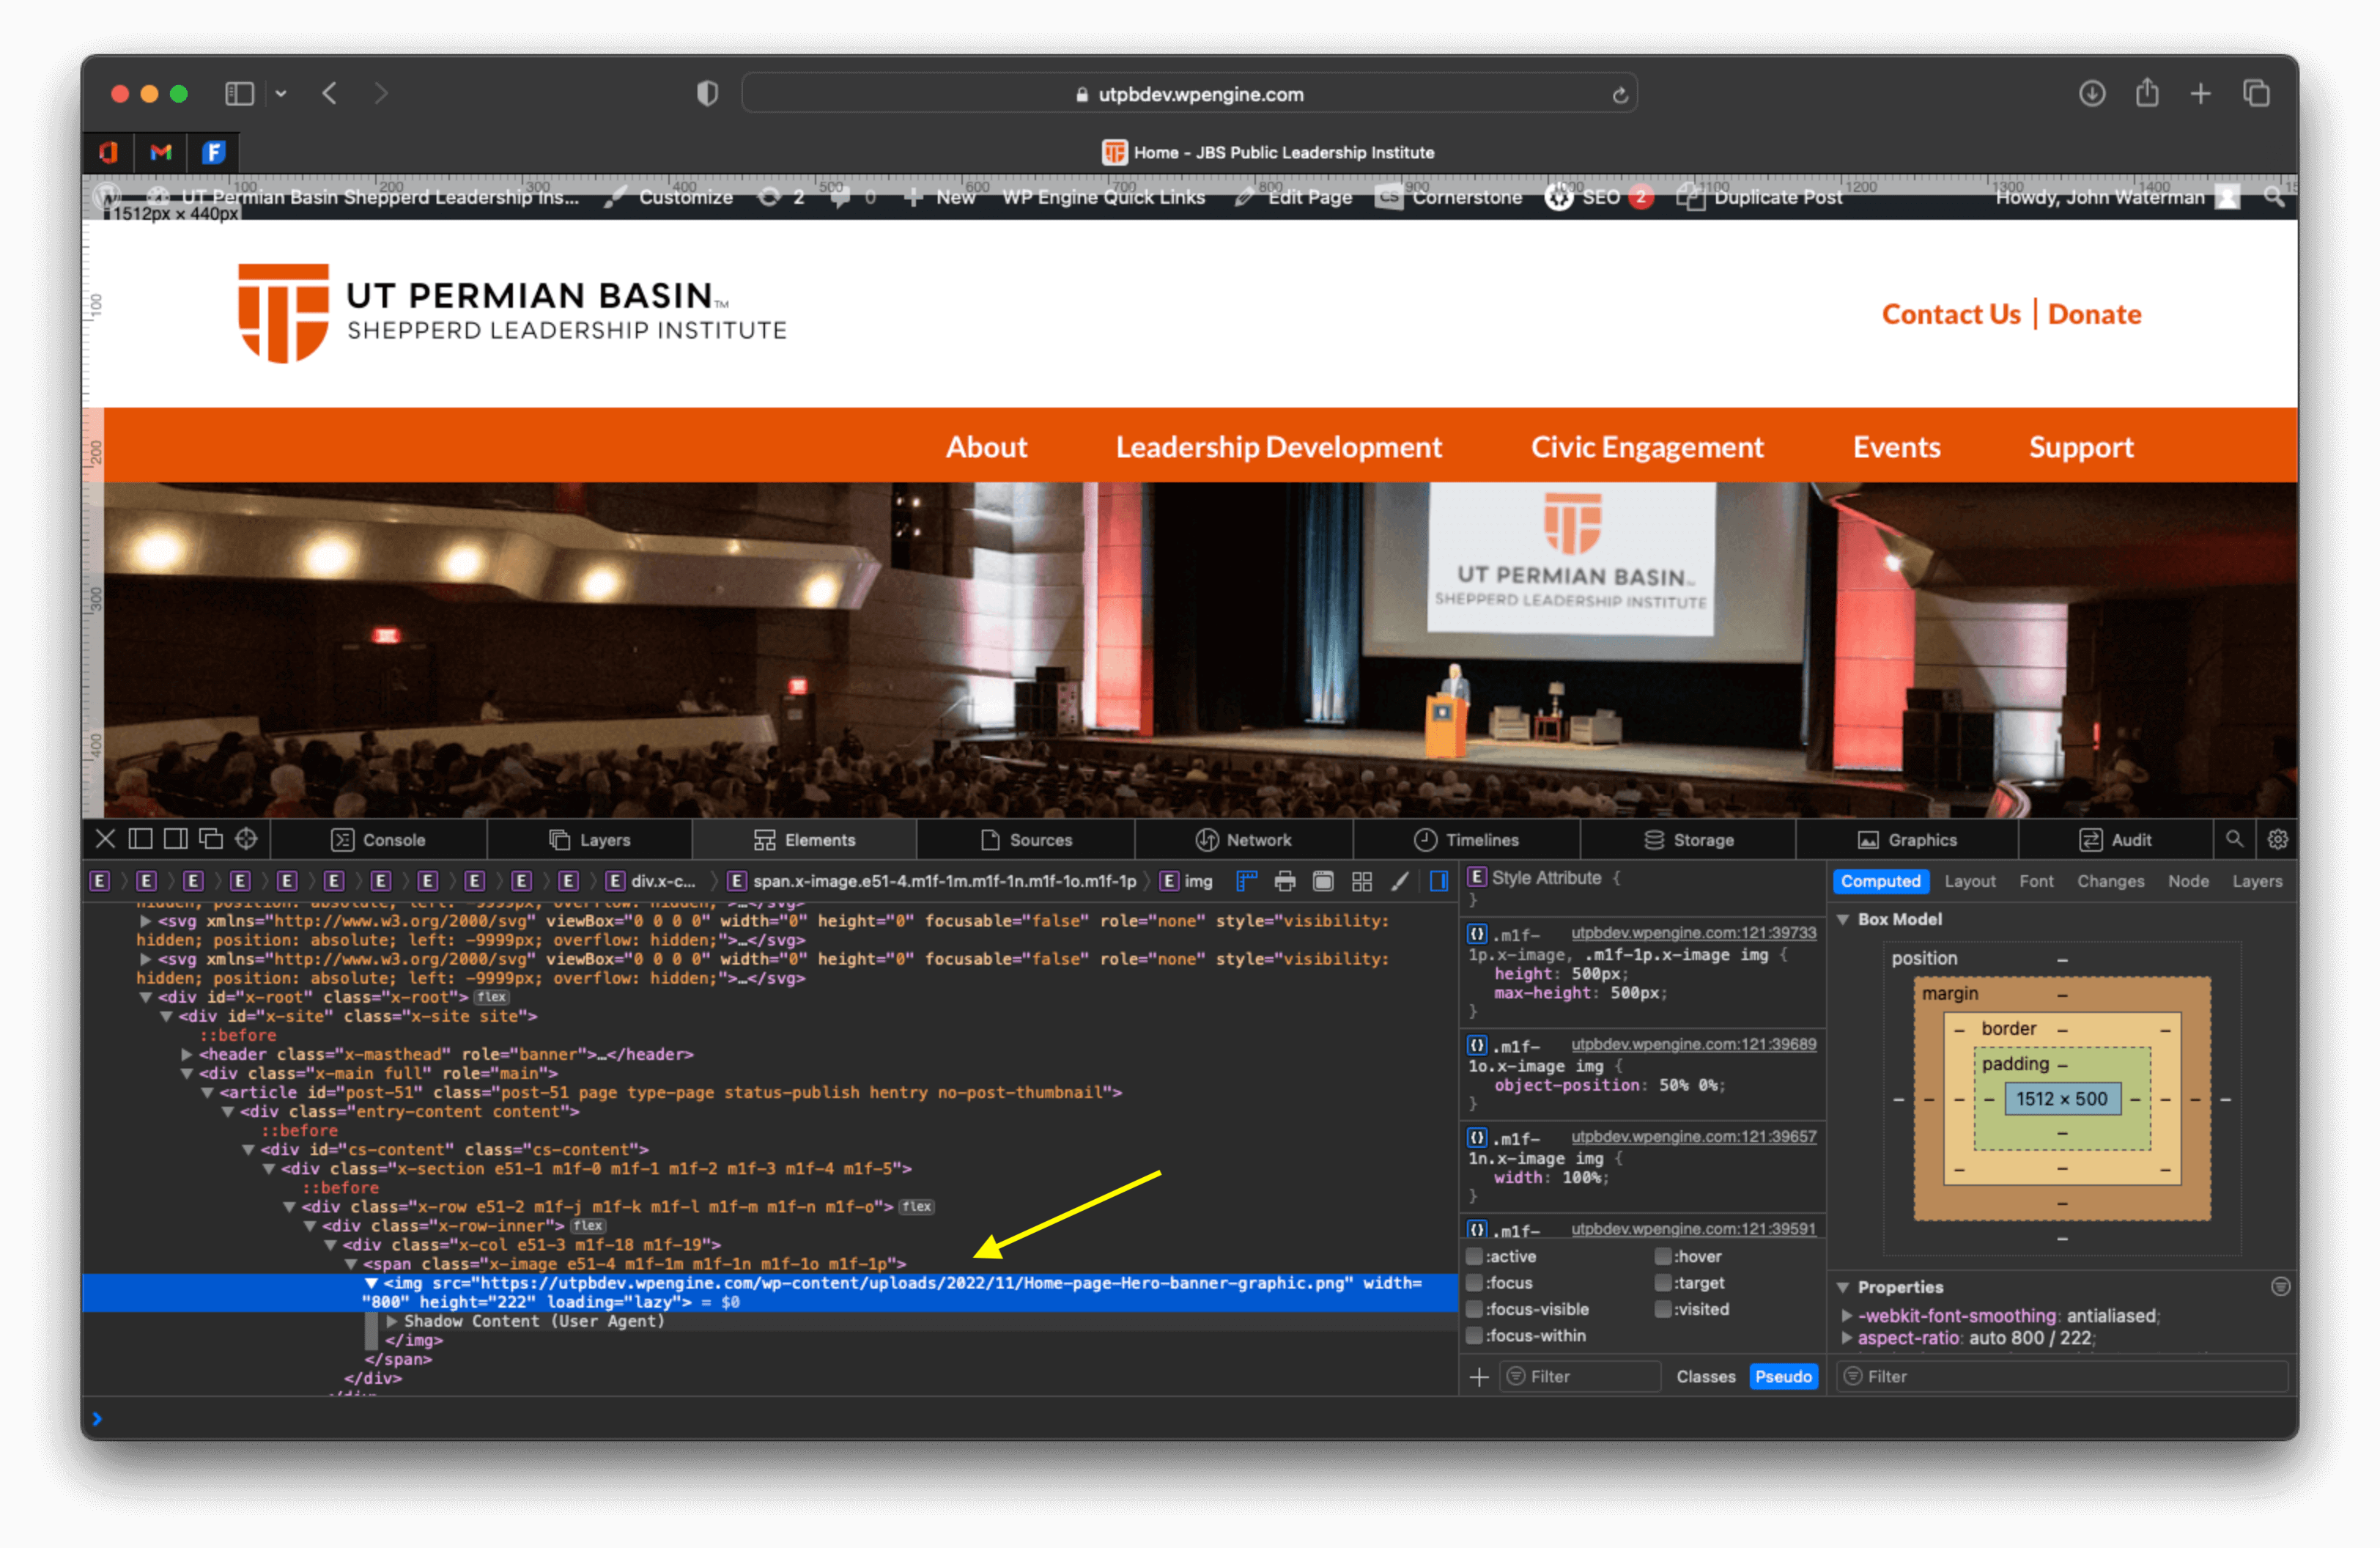Image resolution: width=2380 pixels, height=1548 pixels.
Task: Detach Web Inspector into separate window
Action: click(x=211, y=839)
